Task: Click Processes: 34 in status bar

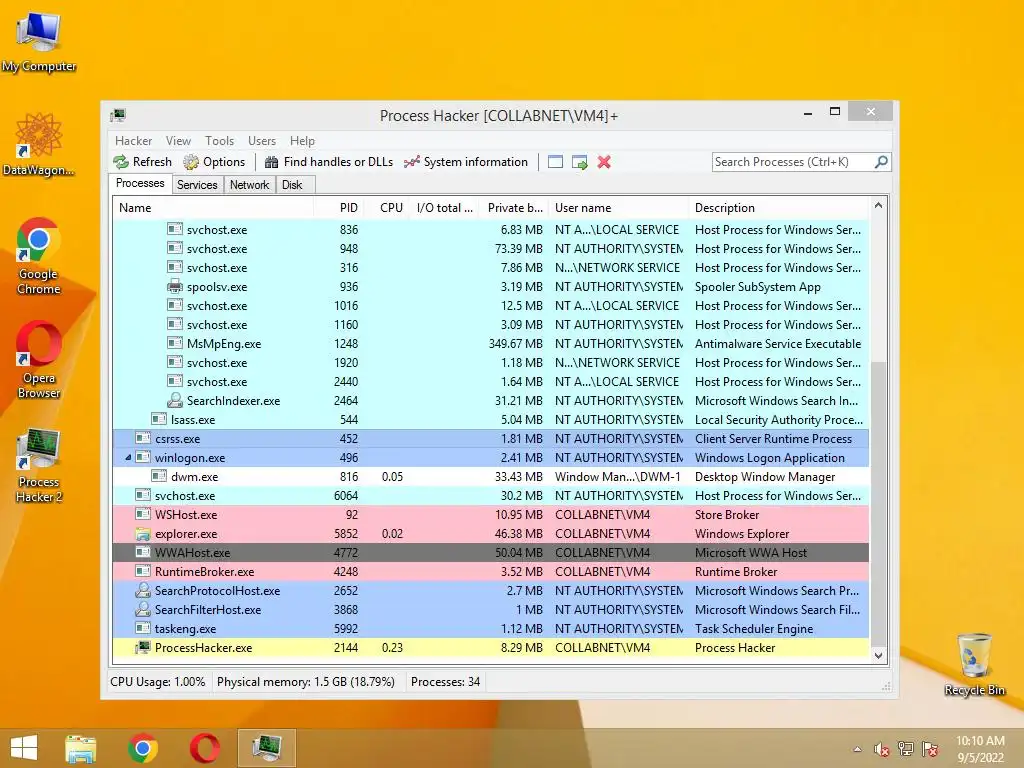Action: pos(445,682)
